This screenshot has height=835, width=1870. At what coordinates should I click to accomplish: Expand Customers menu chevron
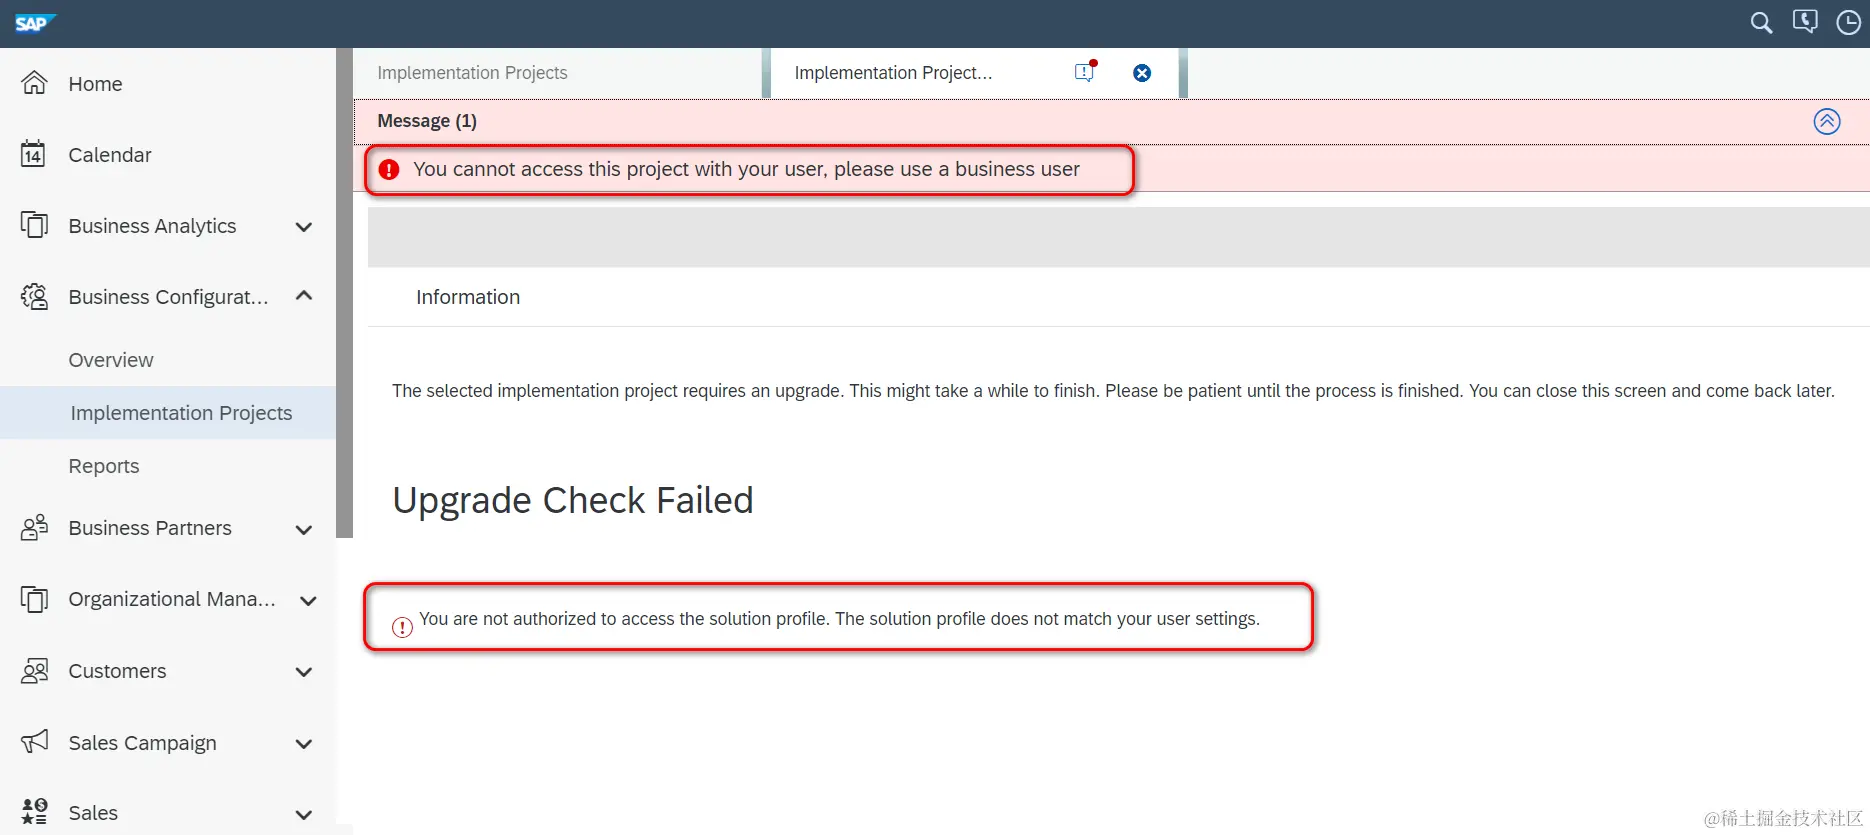click(x=304, y=673)
